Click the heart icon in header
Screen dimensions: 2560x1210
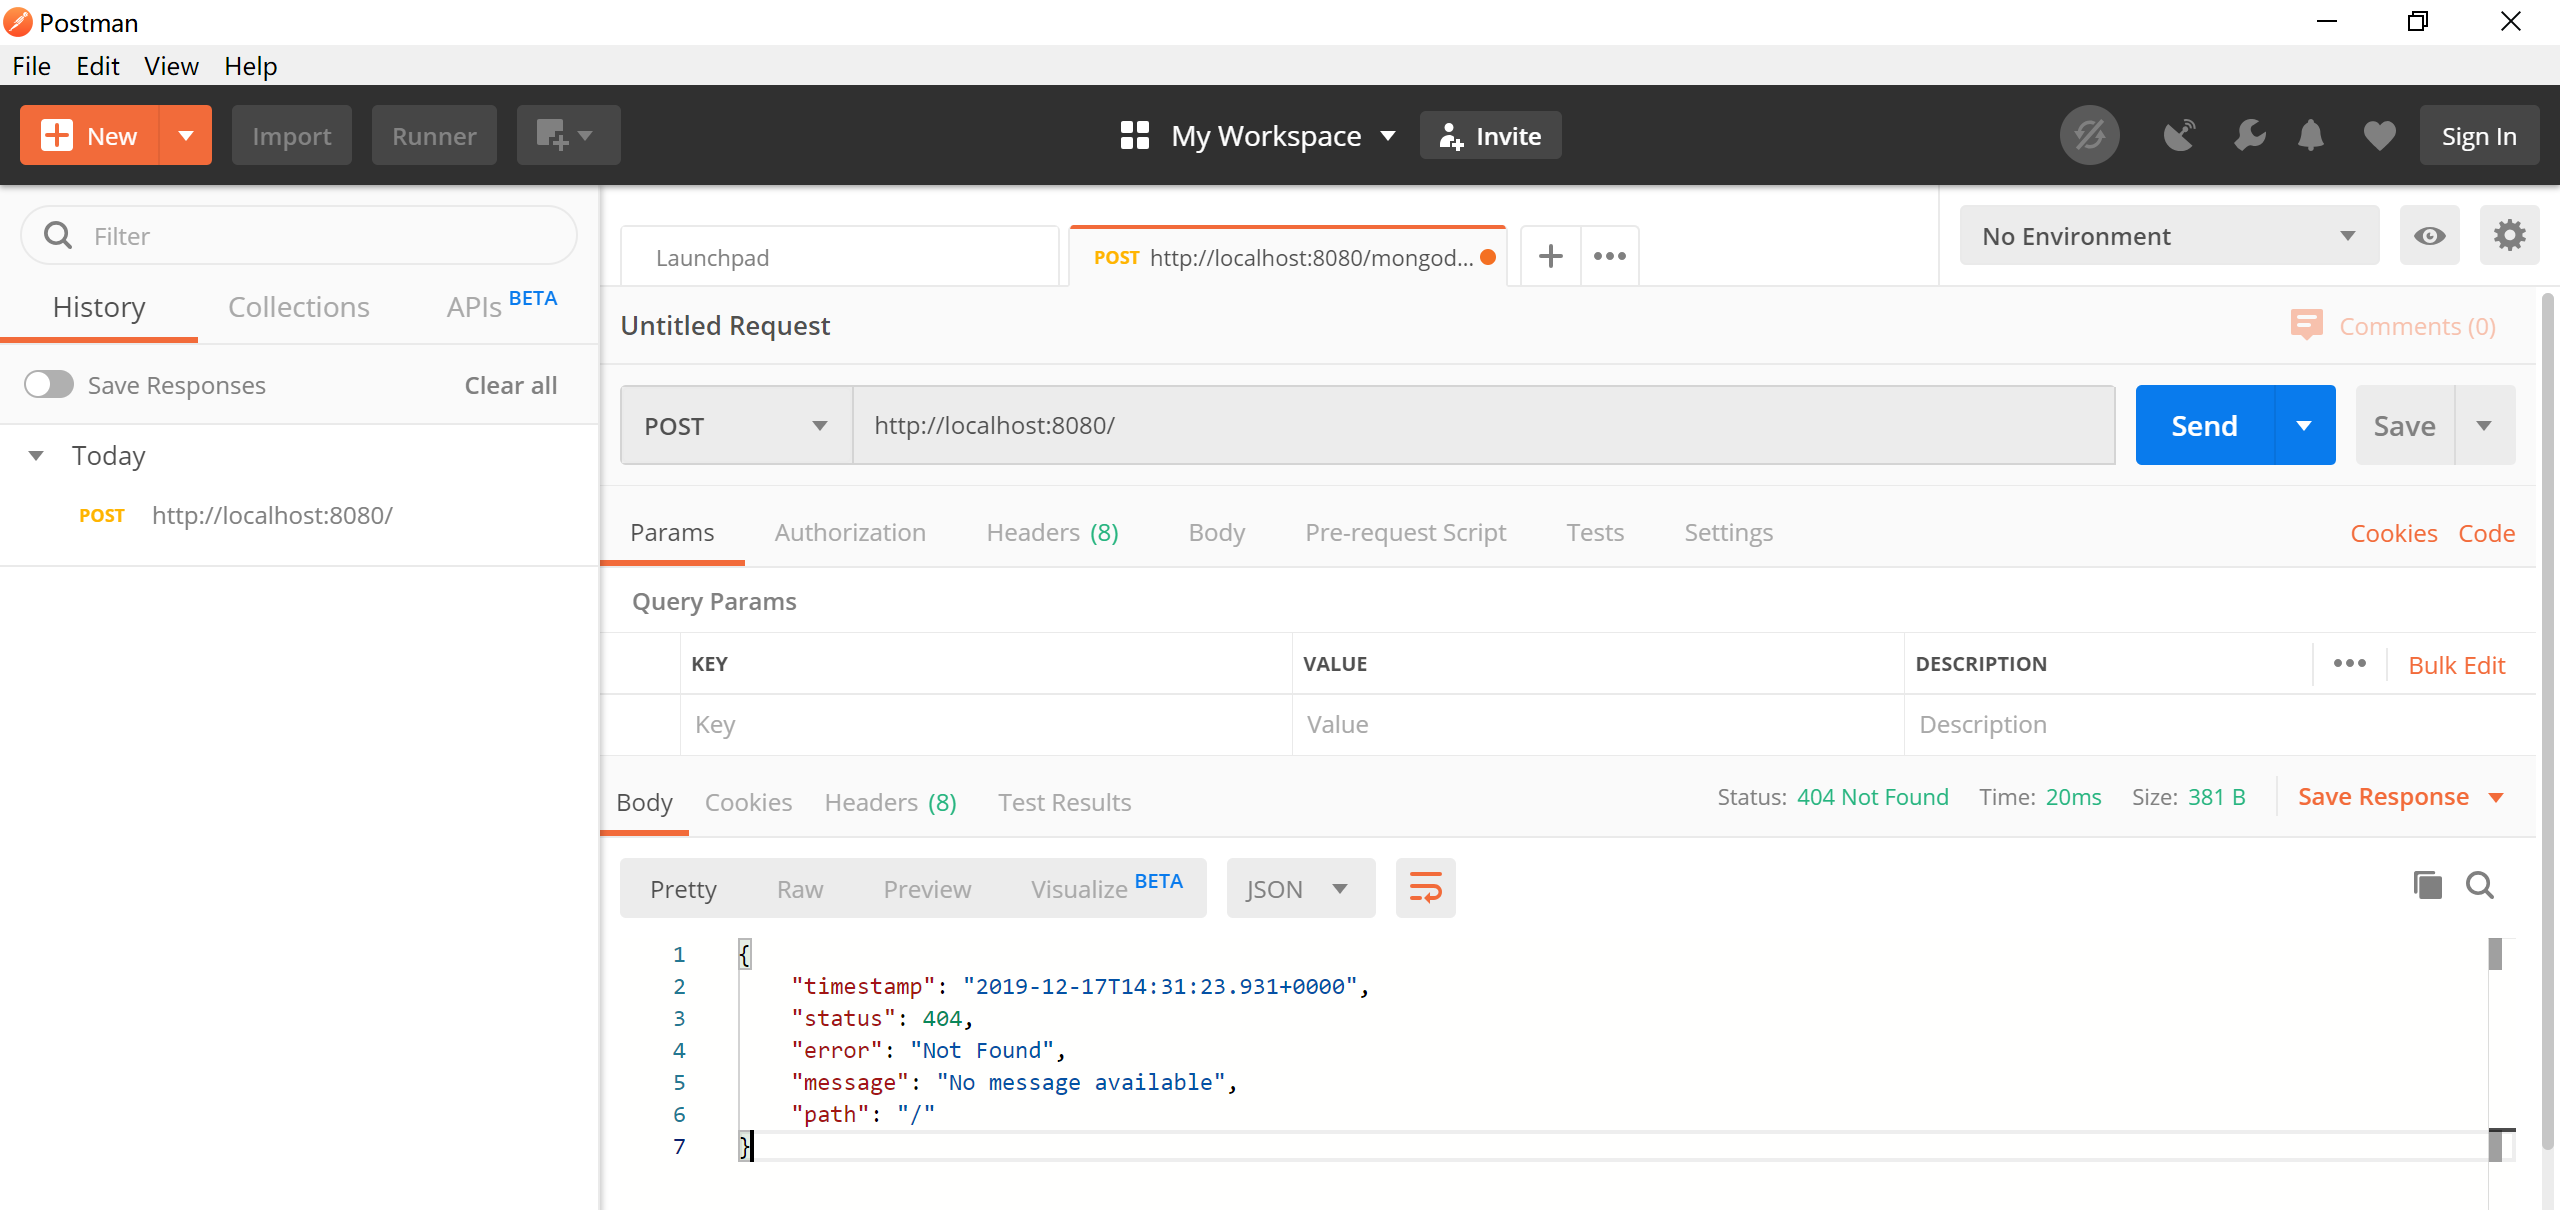2379,135
